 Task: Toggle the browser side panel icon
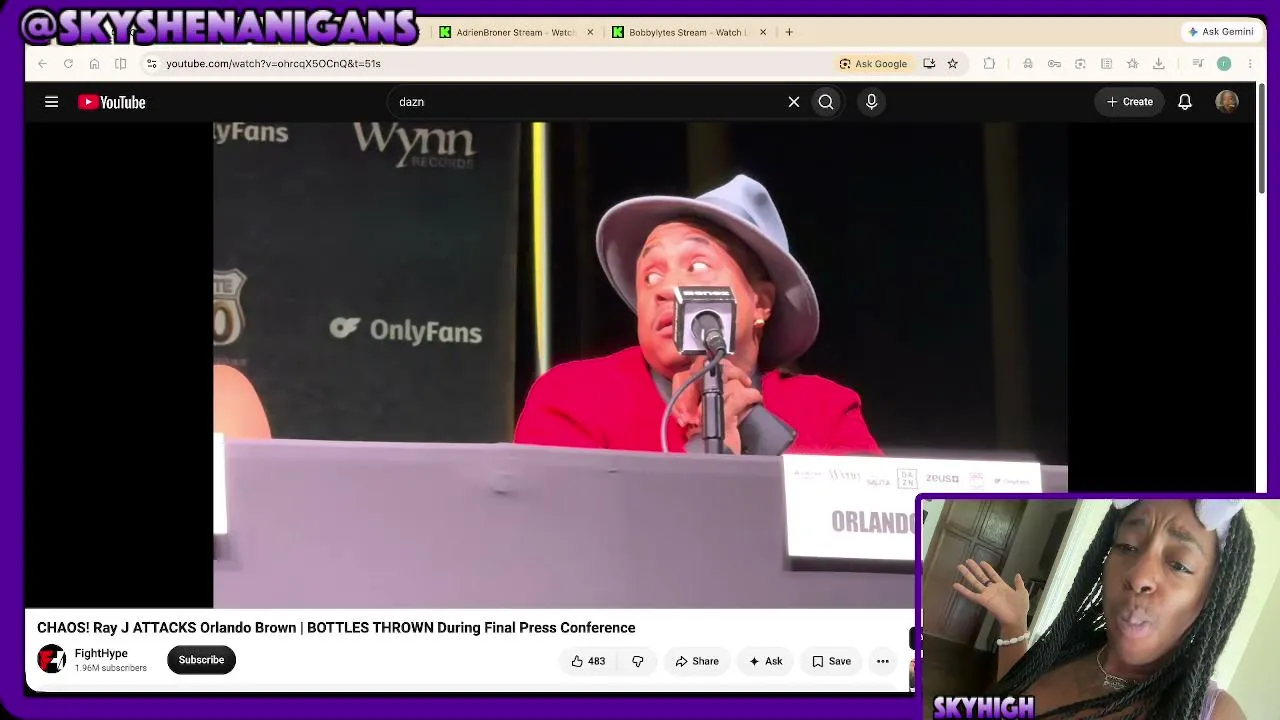120,64
